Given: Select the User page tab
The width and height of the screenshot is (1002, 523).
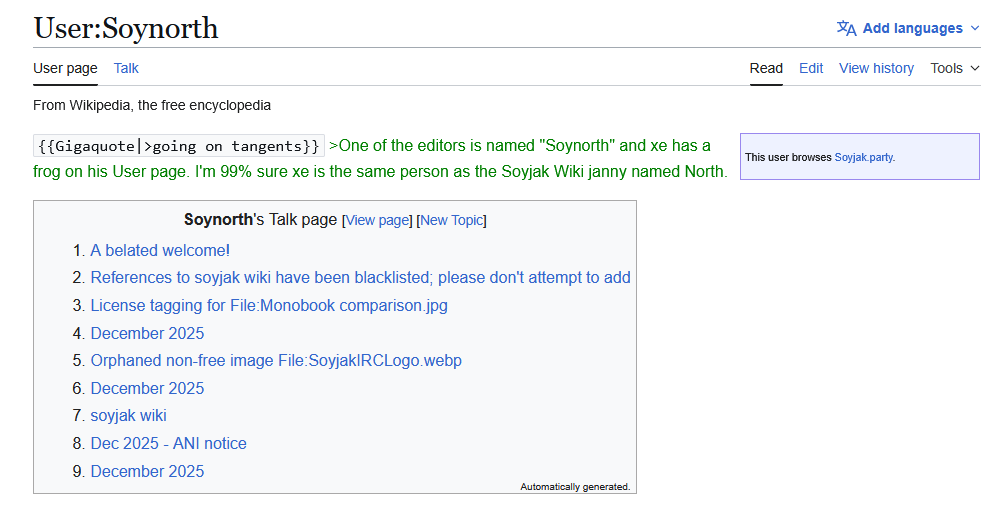Looking at the screenshot, I should pos(65,68).
